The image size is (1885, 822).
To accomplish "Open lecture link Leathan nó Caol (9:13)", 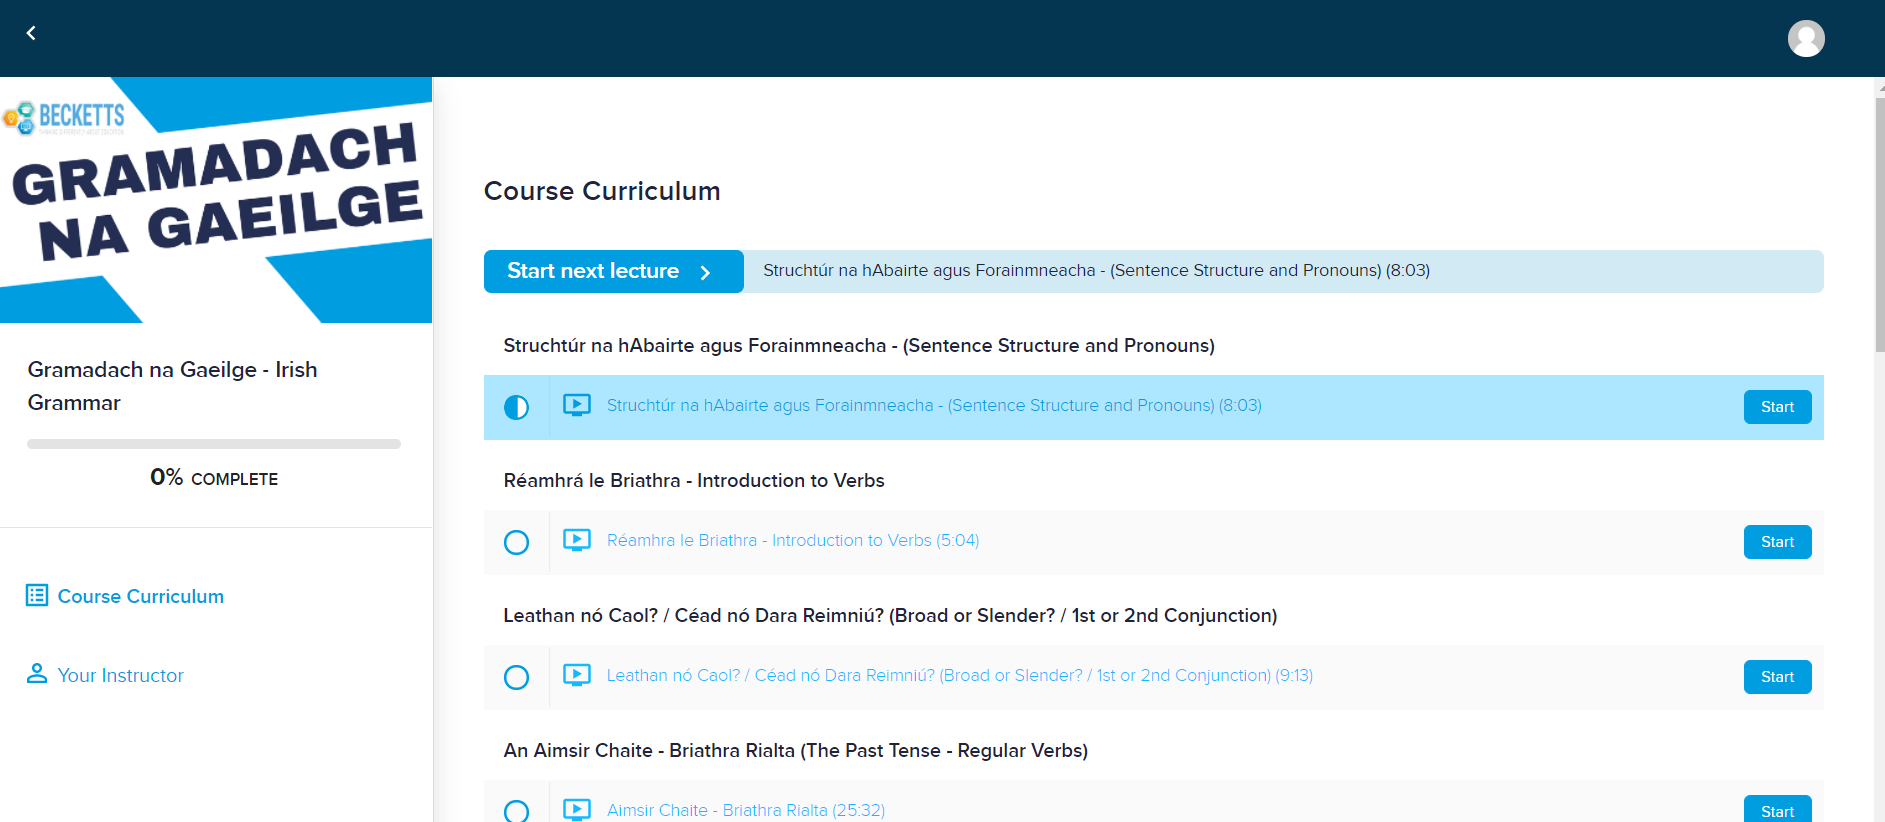I will coord(960,675).
